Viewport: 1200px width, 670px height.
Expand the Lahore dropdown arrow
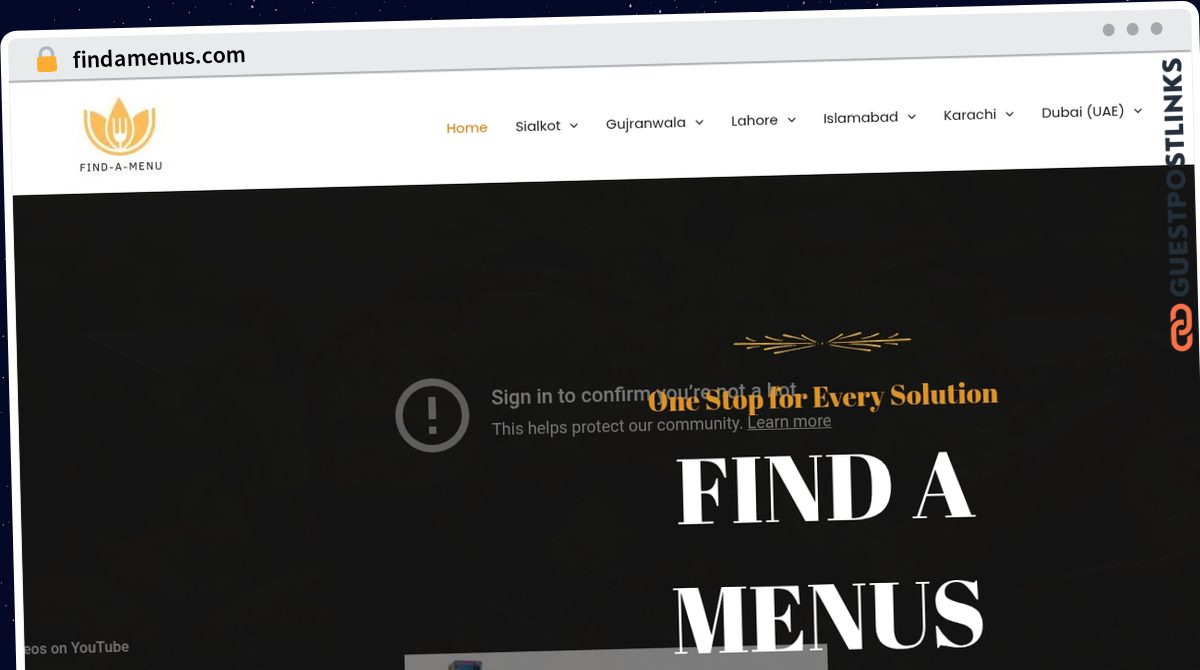[x=791, y=120]
